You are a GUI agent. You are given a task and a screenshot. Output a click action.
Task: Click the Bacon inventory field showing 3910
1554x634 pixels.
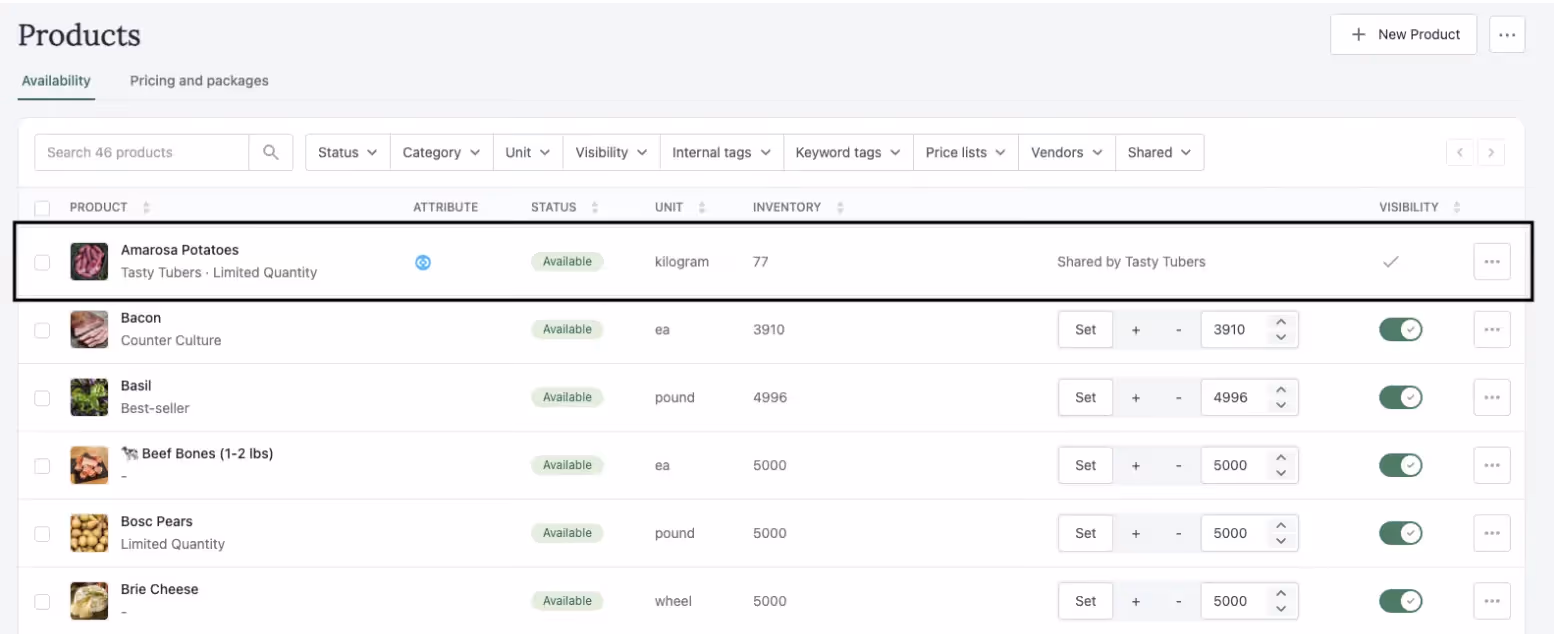1249,329
